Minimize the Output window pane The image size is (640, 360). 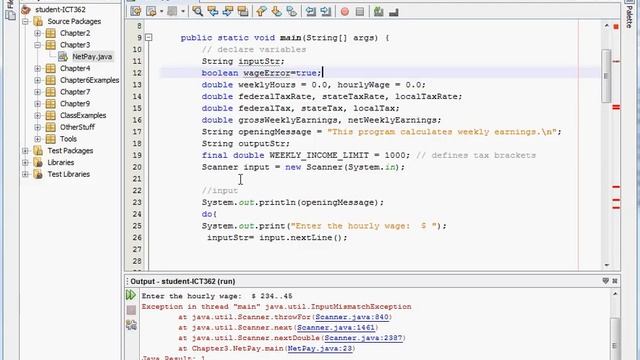tap(605, 281)
